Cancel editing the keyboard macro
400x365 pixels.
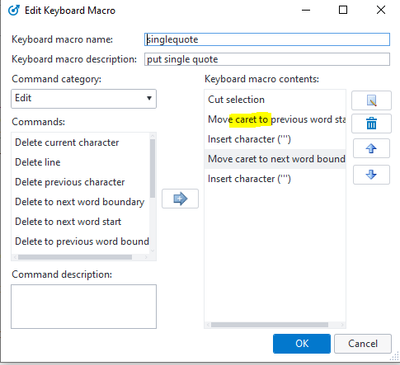363,344
